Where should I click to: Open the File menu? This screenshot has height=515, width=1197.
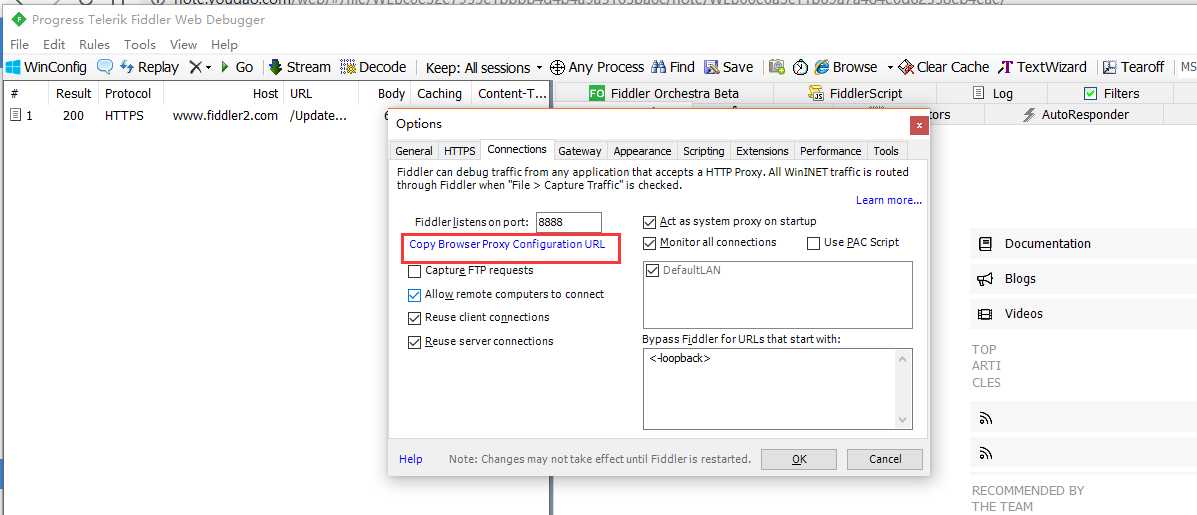click(x=19, y=44)
